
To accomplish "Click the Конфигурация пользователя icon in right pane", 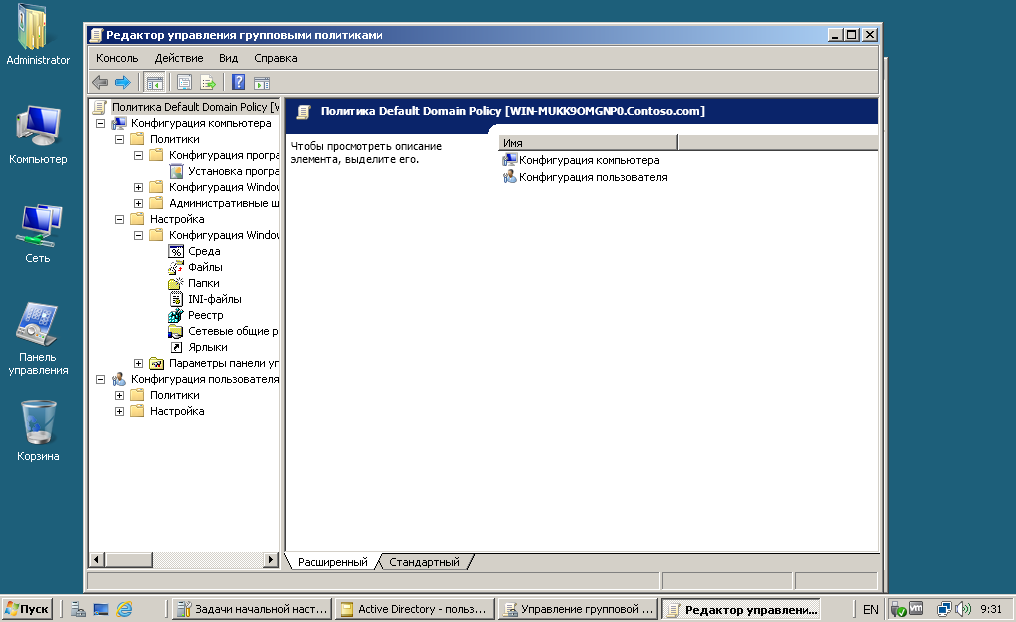I will [509, 176].
